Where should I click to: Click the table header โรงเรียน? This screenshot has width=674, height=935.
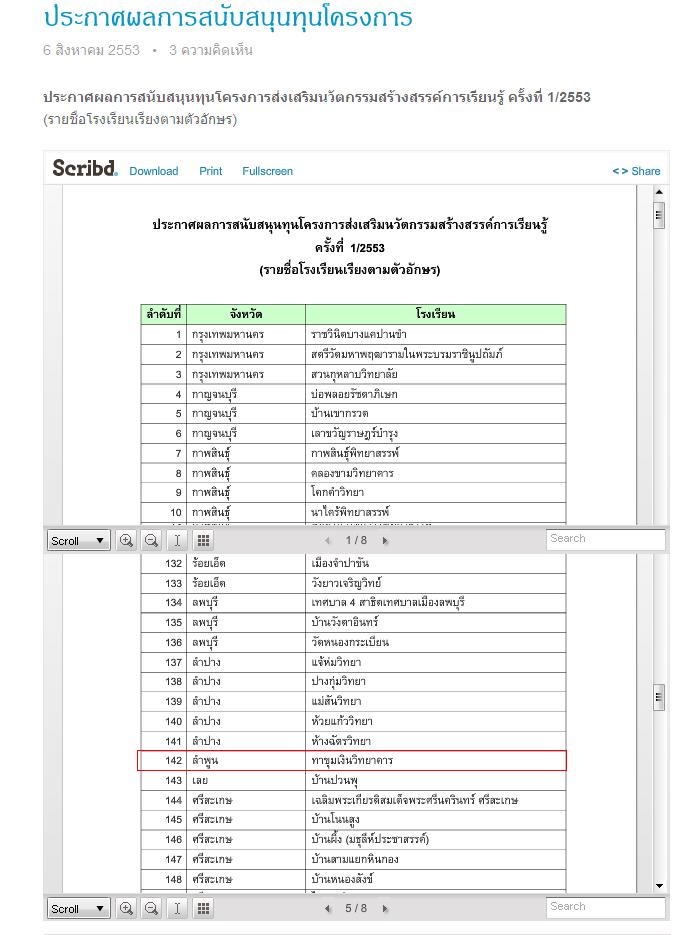click(435, 314)
